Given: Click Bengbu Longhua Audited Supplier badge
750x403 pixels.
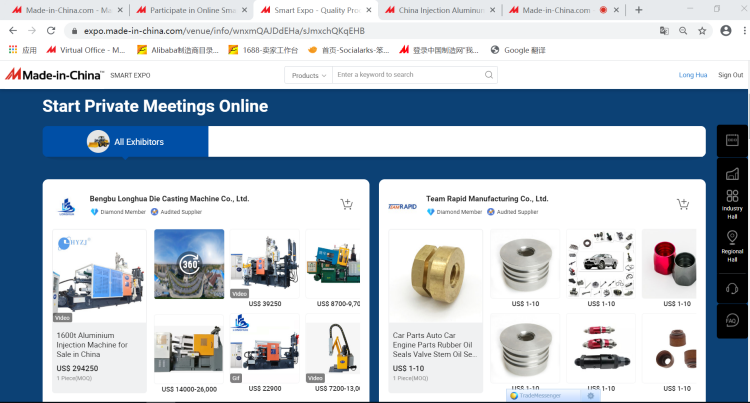Looking at the screenshot, I should point(176,212).
